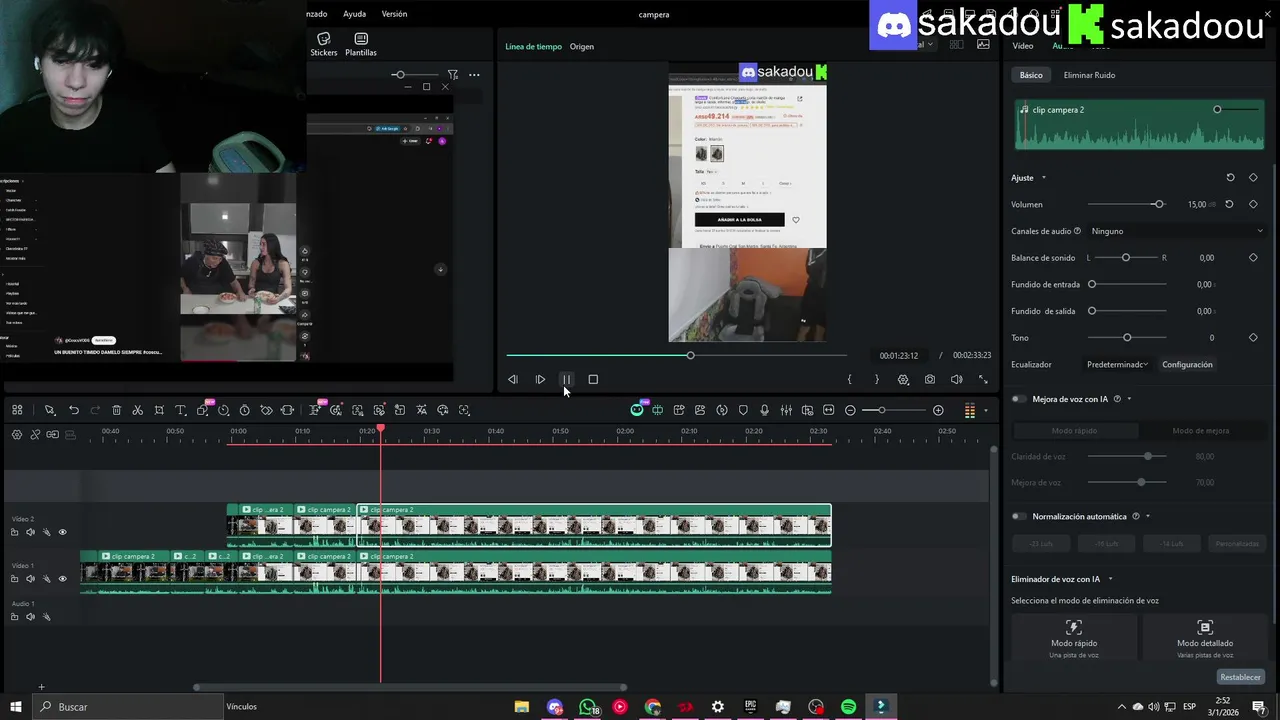Mute the Video 1 track

click(30, 579)
